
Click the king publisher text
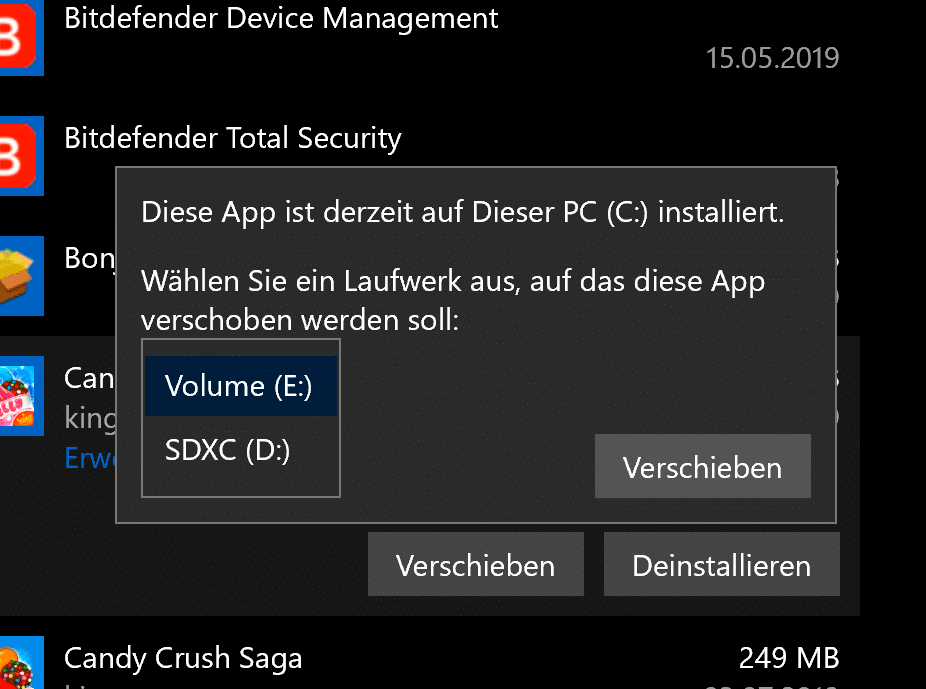click(90, 419)
